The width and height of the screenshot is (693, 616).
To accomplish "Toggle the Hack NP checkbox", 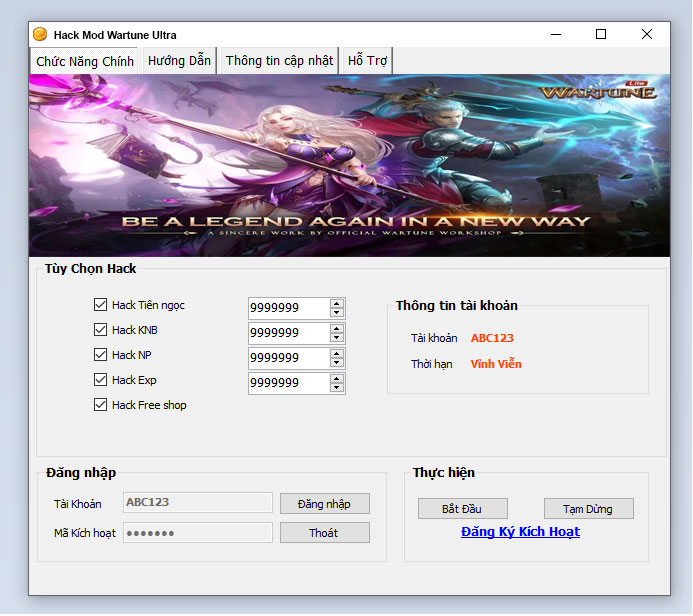I will [x=100, y=355].
